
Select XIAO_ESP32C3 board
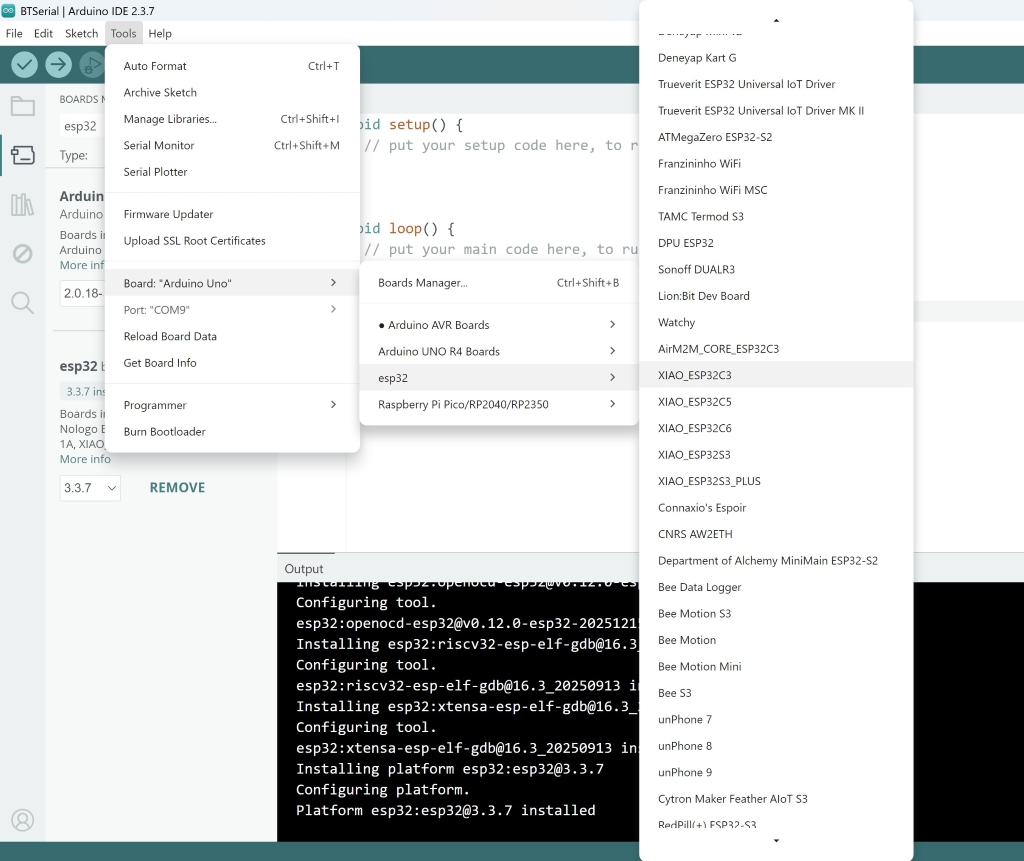776,375
